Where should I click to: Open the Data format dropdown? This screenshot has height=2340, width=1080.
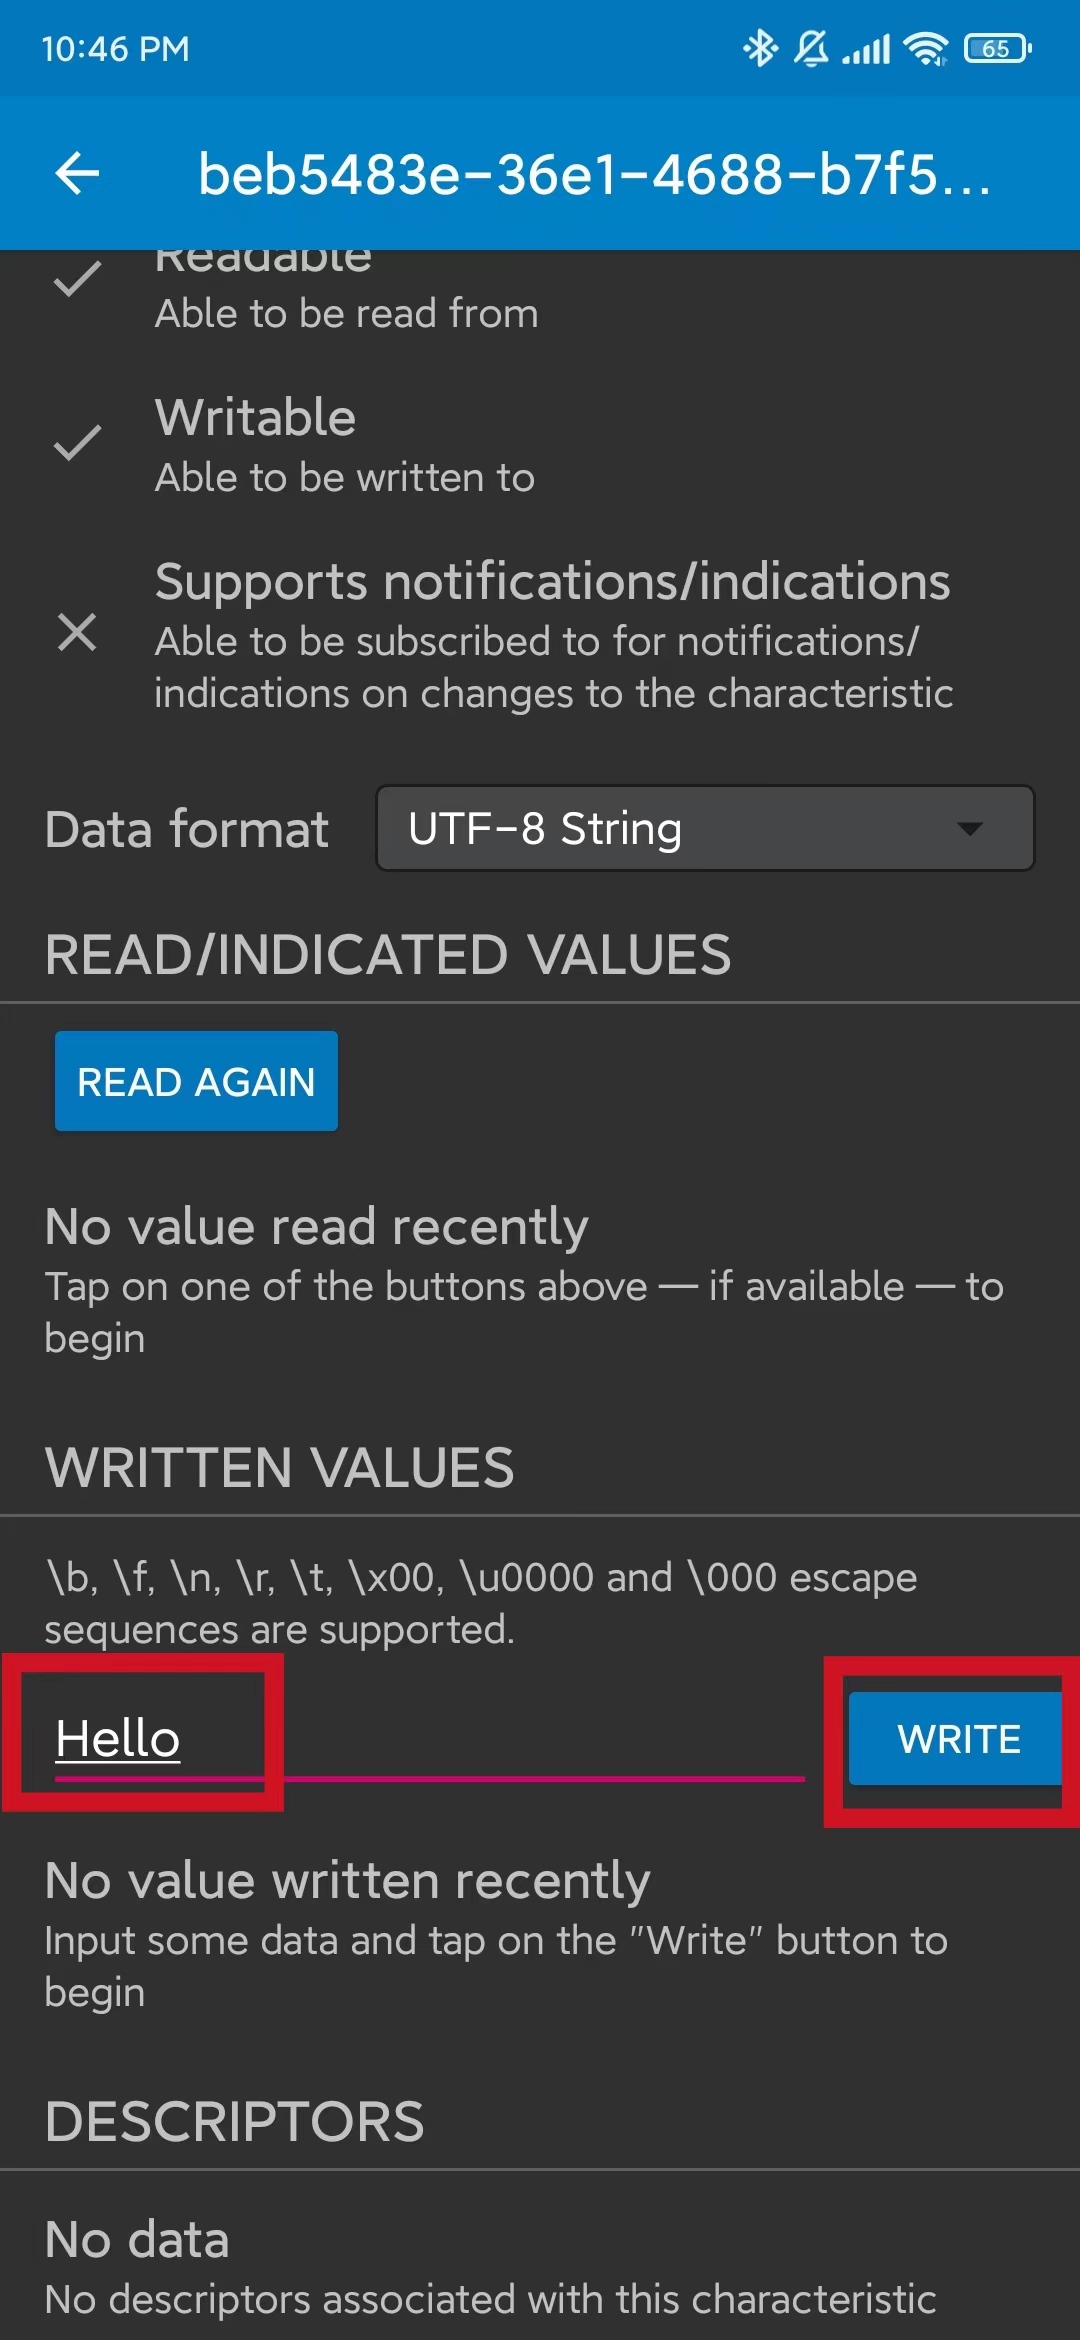(705, 828)
